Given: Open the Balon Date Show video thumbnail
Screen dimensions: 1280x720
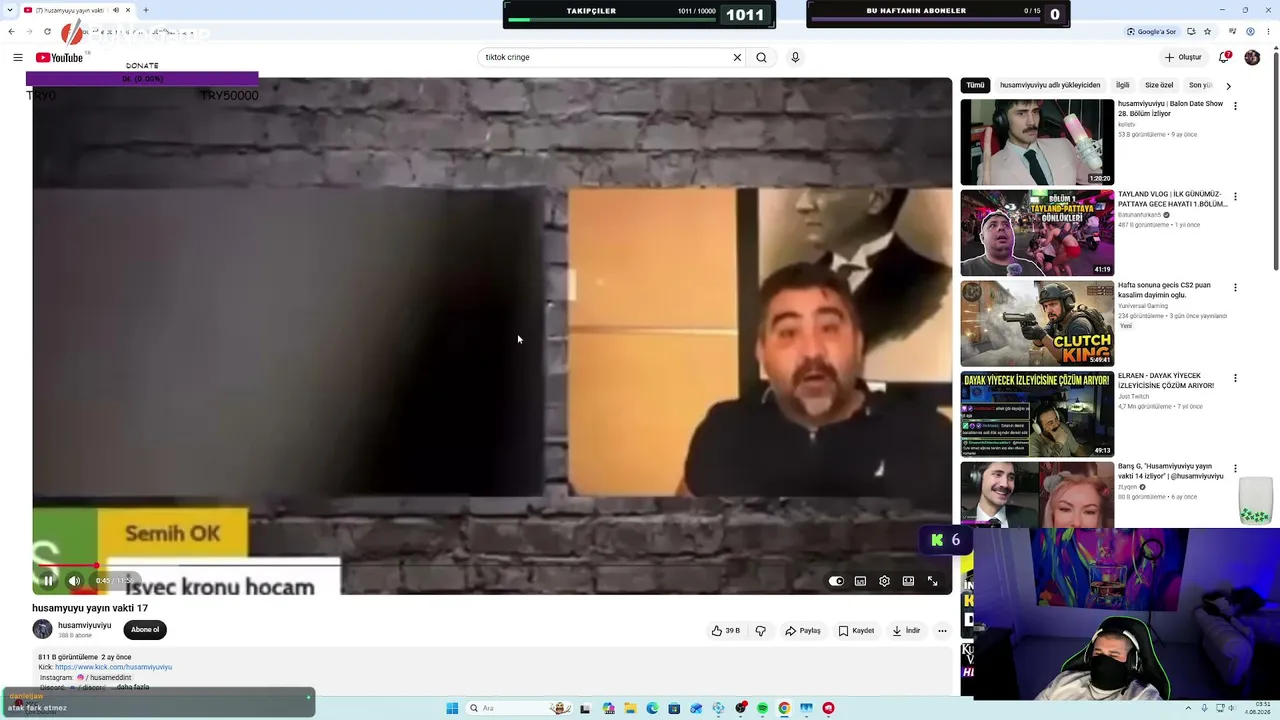Looking at the screenshot, I should pos(1037,142).
